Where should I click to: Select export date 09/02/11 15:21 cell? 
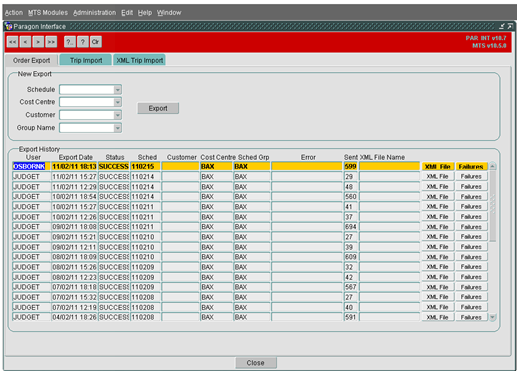point(74,237)
